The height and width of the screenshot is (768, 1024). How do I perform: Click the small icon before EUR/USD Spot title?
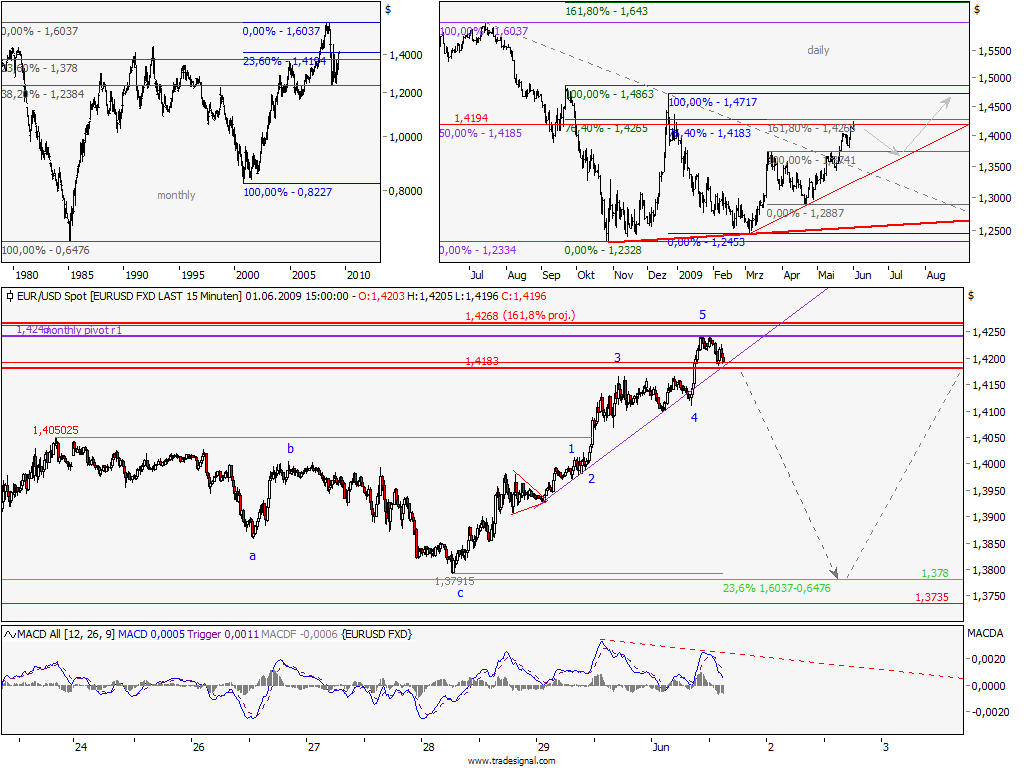[x=10, y=296]
